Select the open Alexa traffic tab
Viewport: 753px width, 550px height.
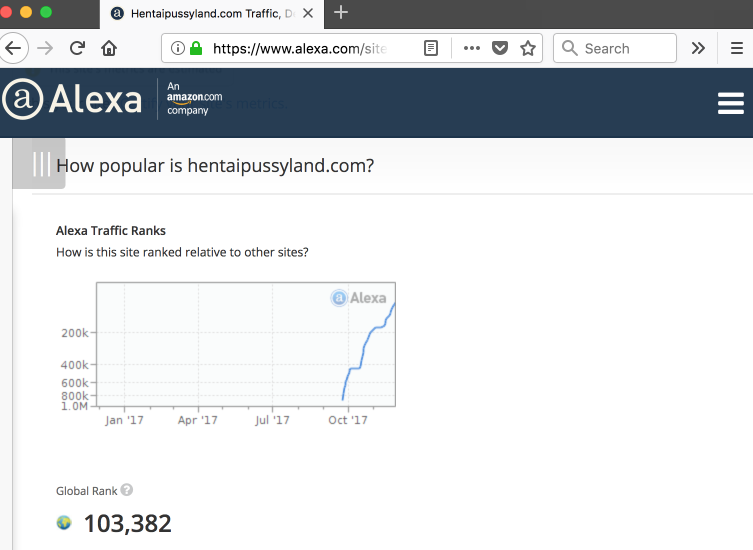210,13
